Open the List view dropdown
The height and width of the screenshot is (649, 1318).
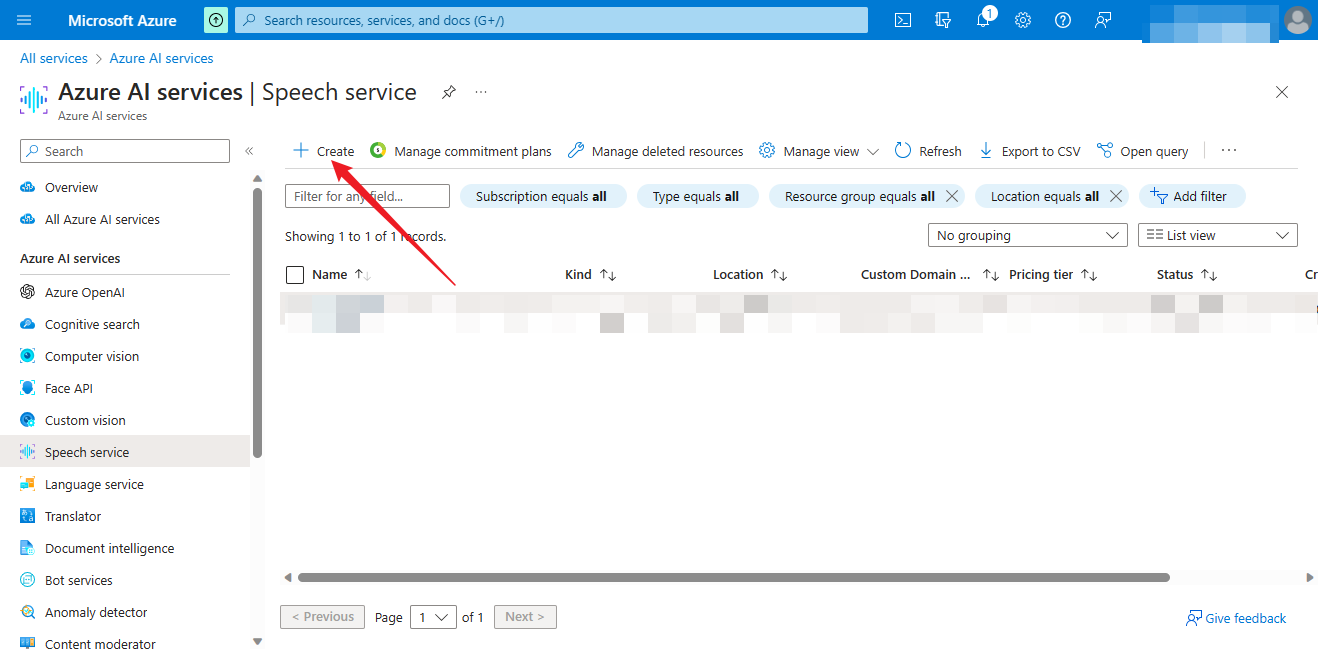coord(1218,235)
